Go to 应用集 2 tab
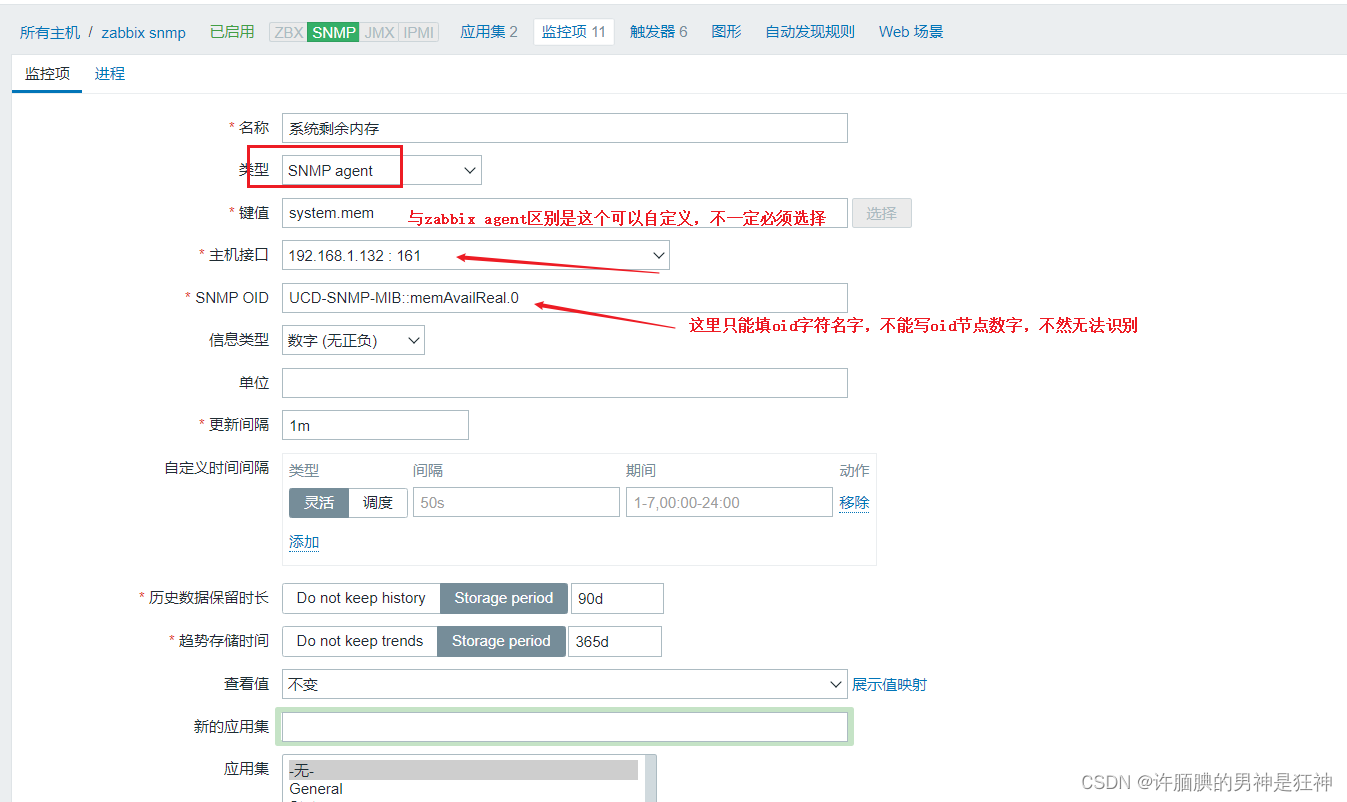Image resolution: width=1347 pixels, height=802 pixels. tap(489, 32)
